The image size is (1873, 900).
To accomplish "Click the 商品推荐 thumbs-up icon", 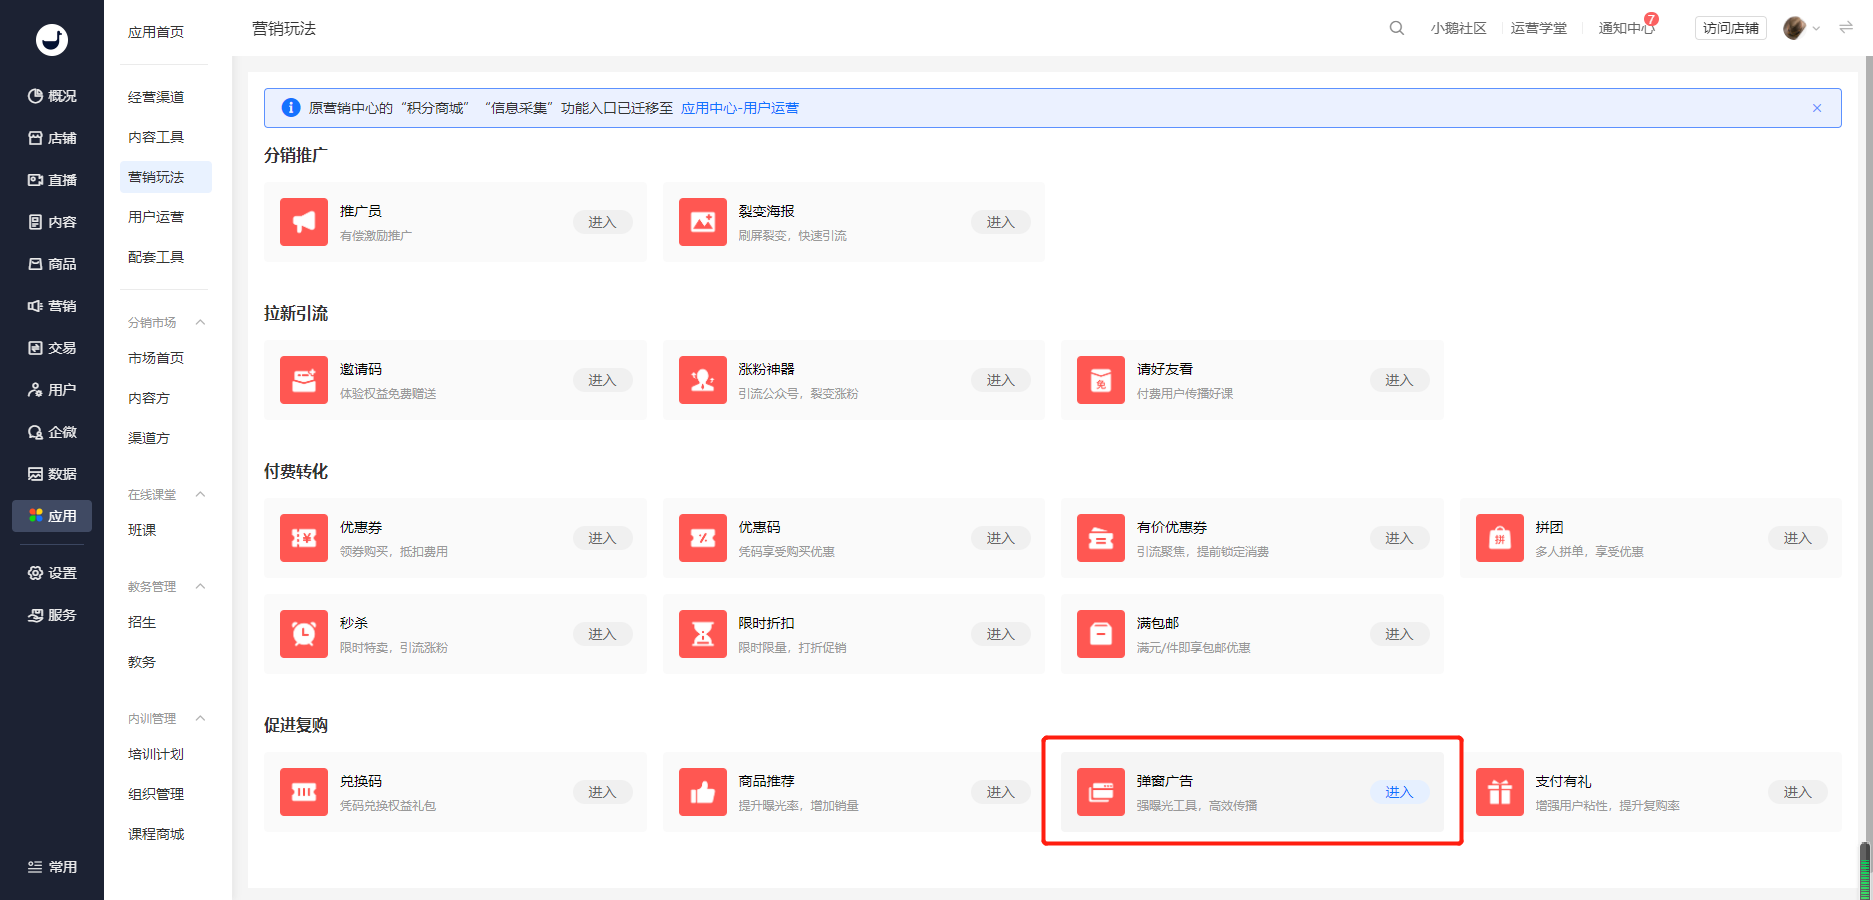I will [703, 792].
